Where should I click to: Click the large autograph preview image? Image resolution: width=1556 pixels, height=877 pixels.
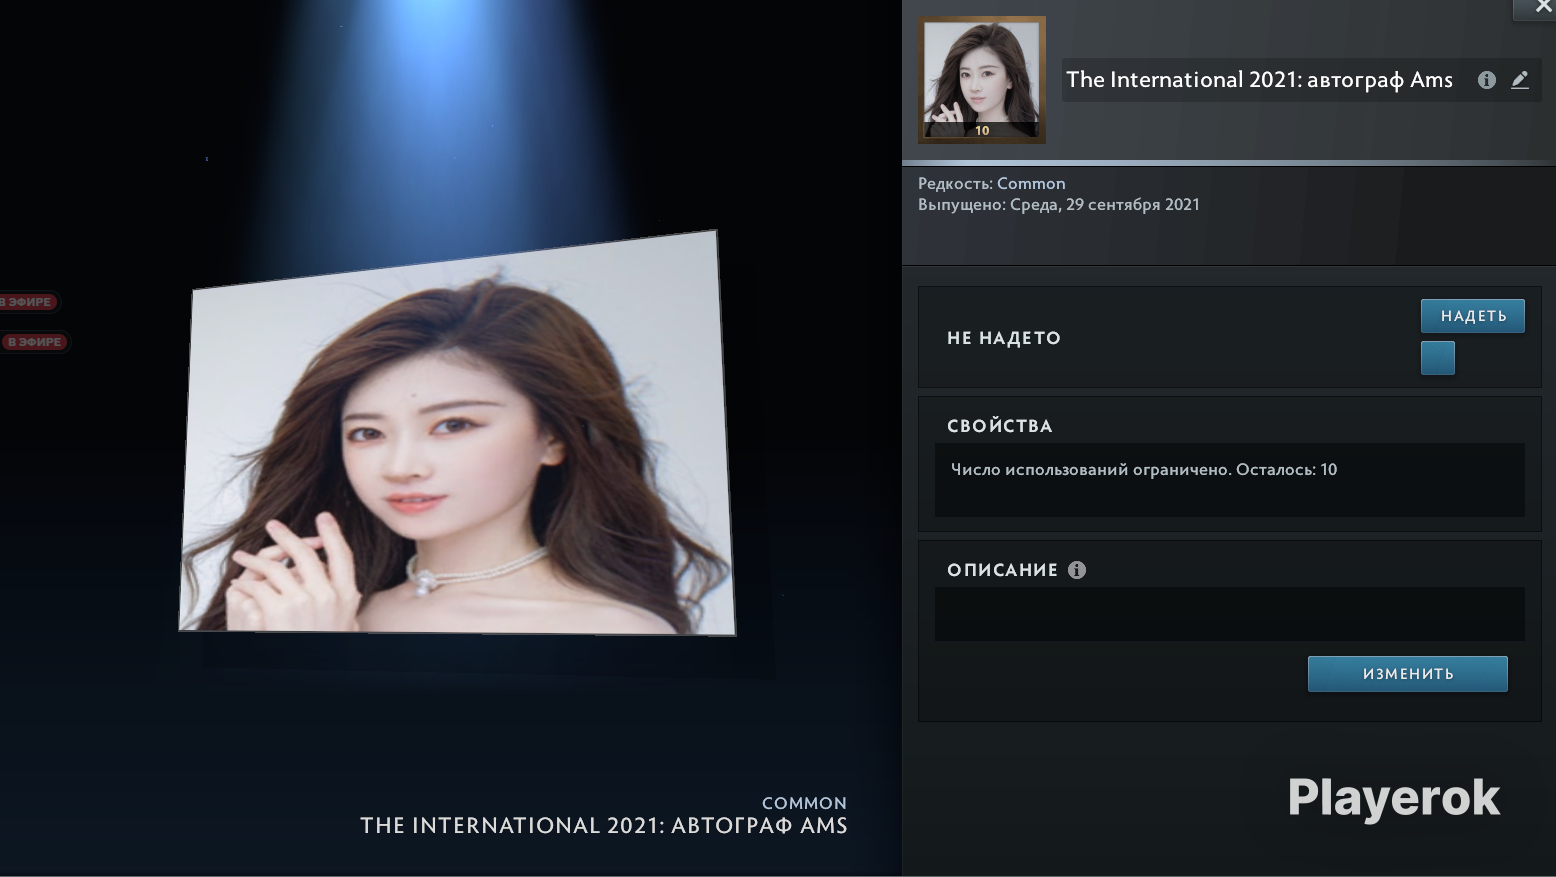pyautogui.click(x=457, y=434)
